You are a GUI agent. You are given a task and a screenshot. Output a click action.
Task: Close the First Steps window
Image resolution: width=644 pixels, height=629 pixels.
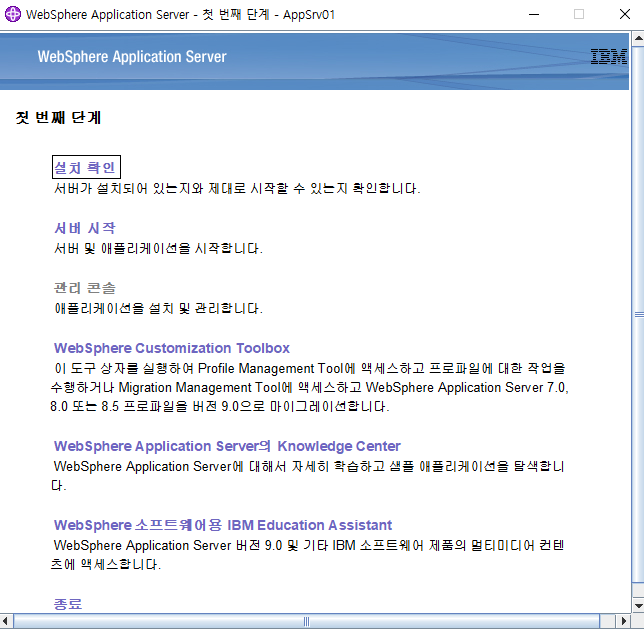625,14
